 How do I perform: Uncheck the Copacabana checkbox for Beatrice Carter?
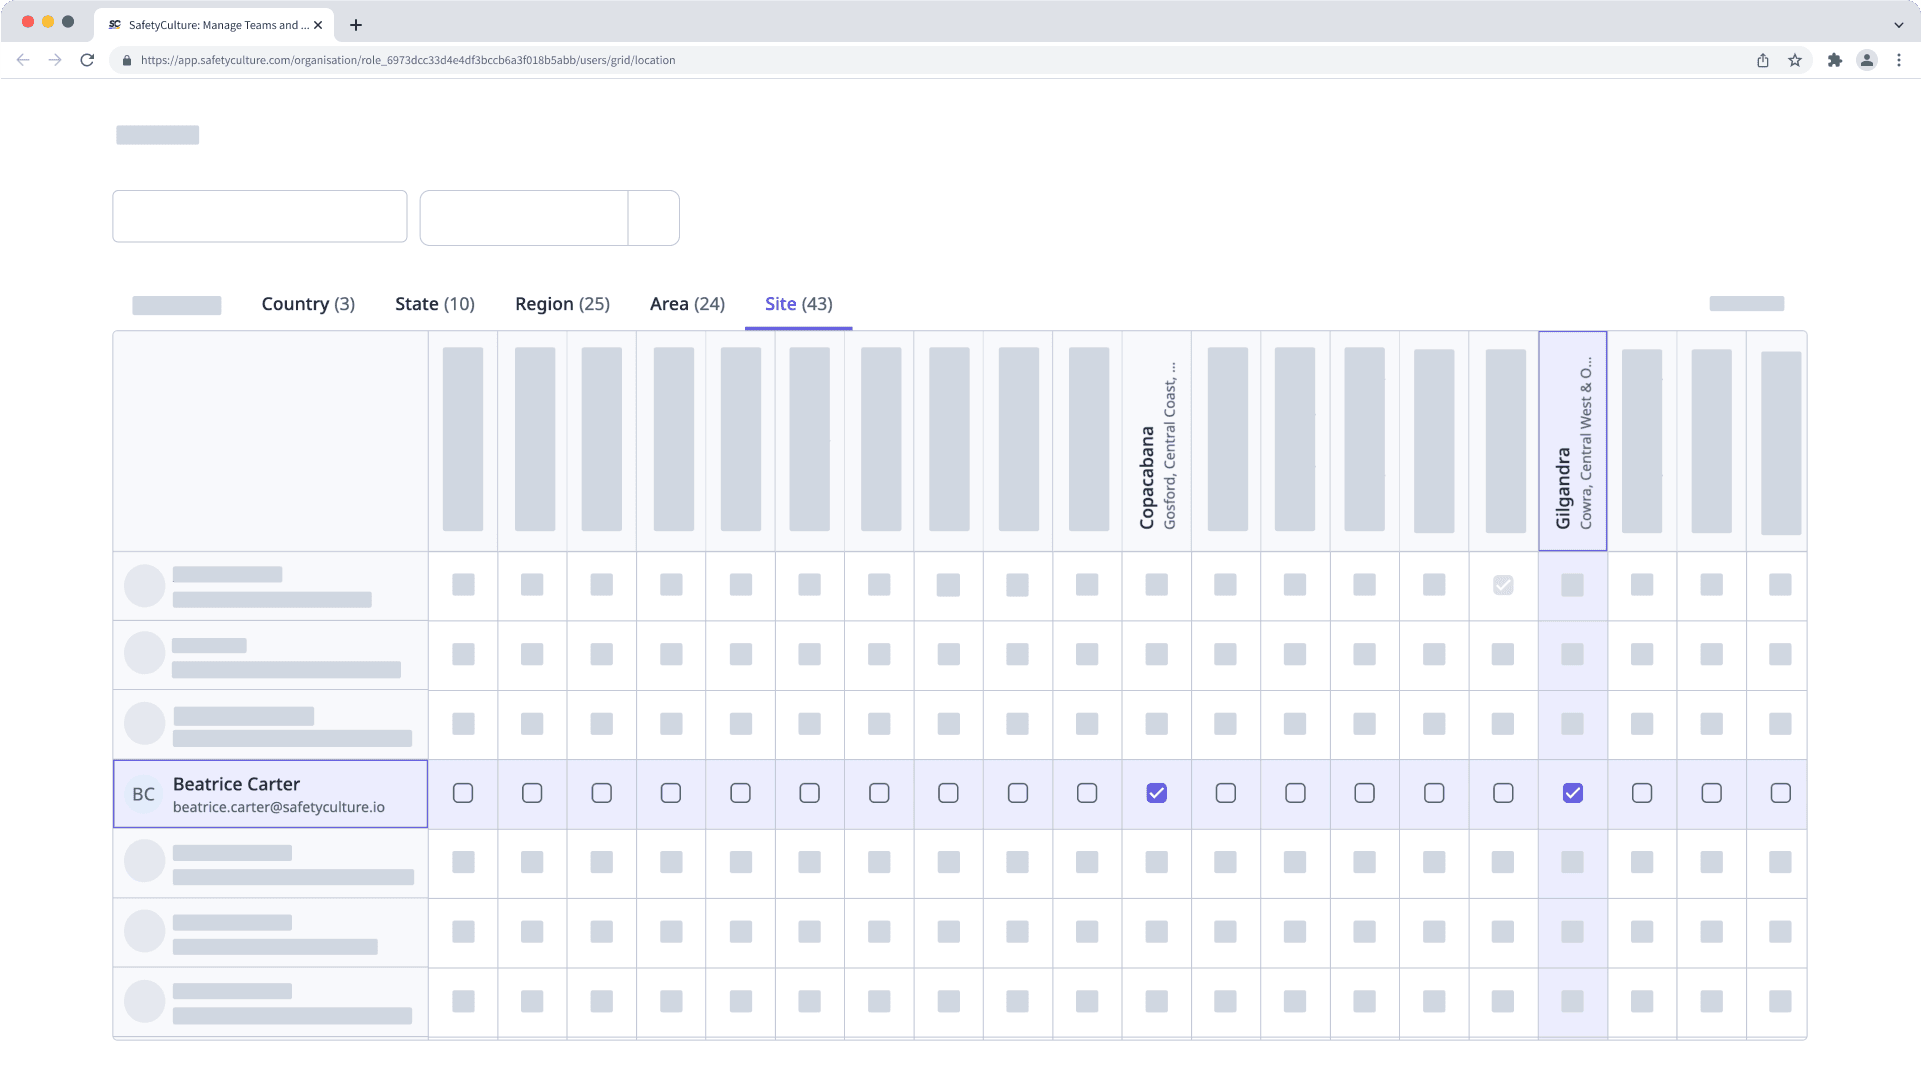point(1156,793)
